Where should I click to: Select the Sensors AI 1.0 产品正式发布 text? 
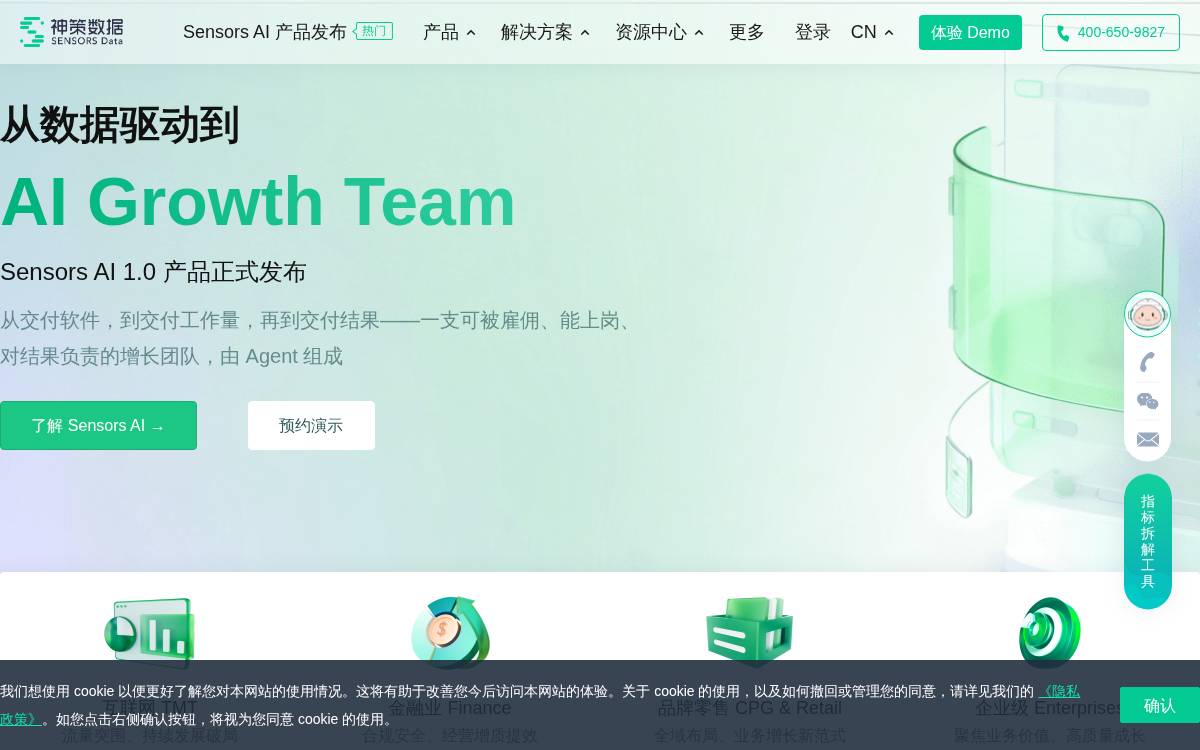tap(153, 271)
